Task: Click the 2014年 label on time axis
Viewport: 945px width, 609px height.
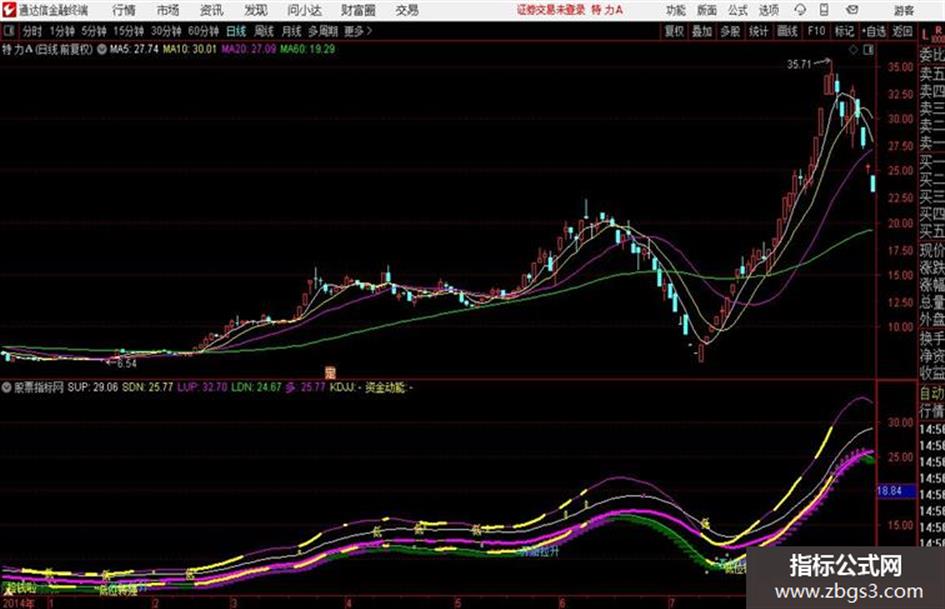Action: pos(19,603)
